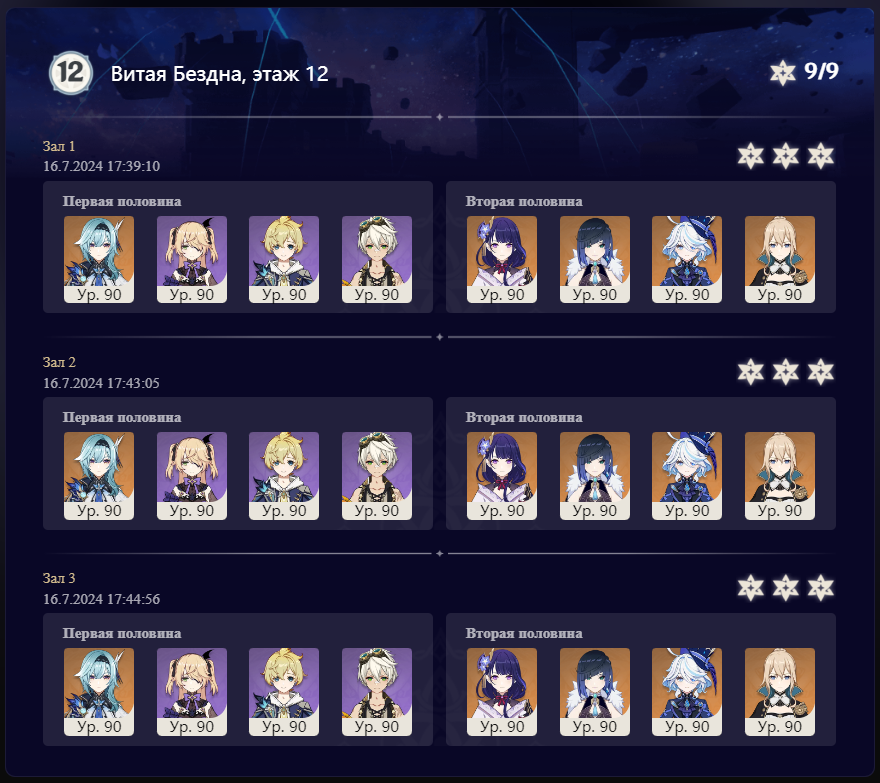Screen dimensions: 880x783
Task: Click Eula portrait in Зал 3 first half
Action: tap(99, 692)
